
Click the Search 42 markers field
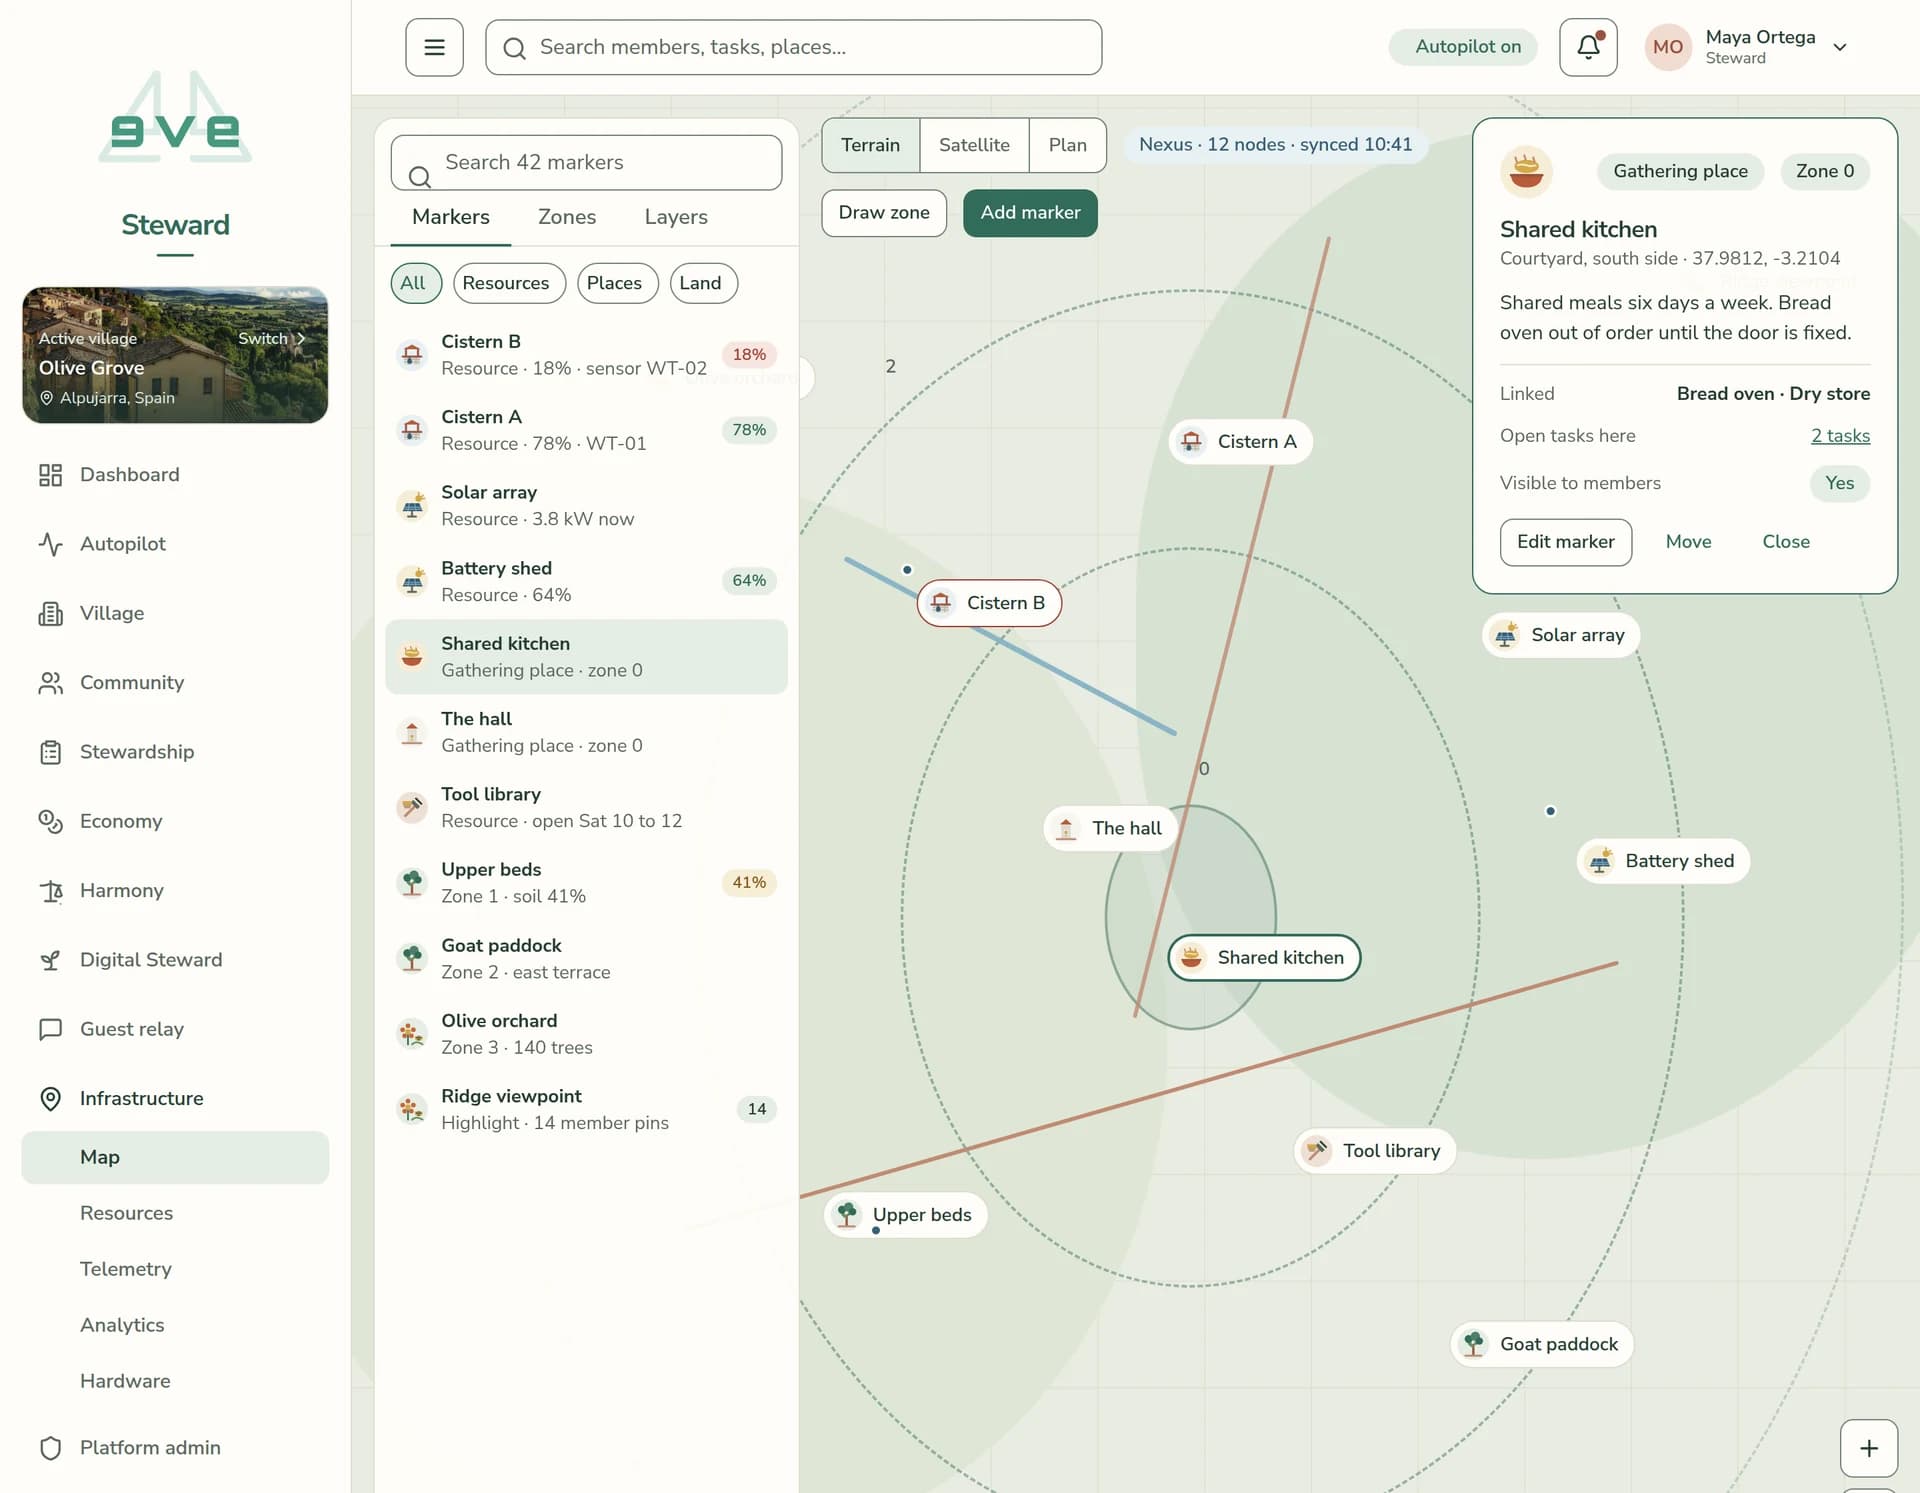coord(586,163)
